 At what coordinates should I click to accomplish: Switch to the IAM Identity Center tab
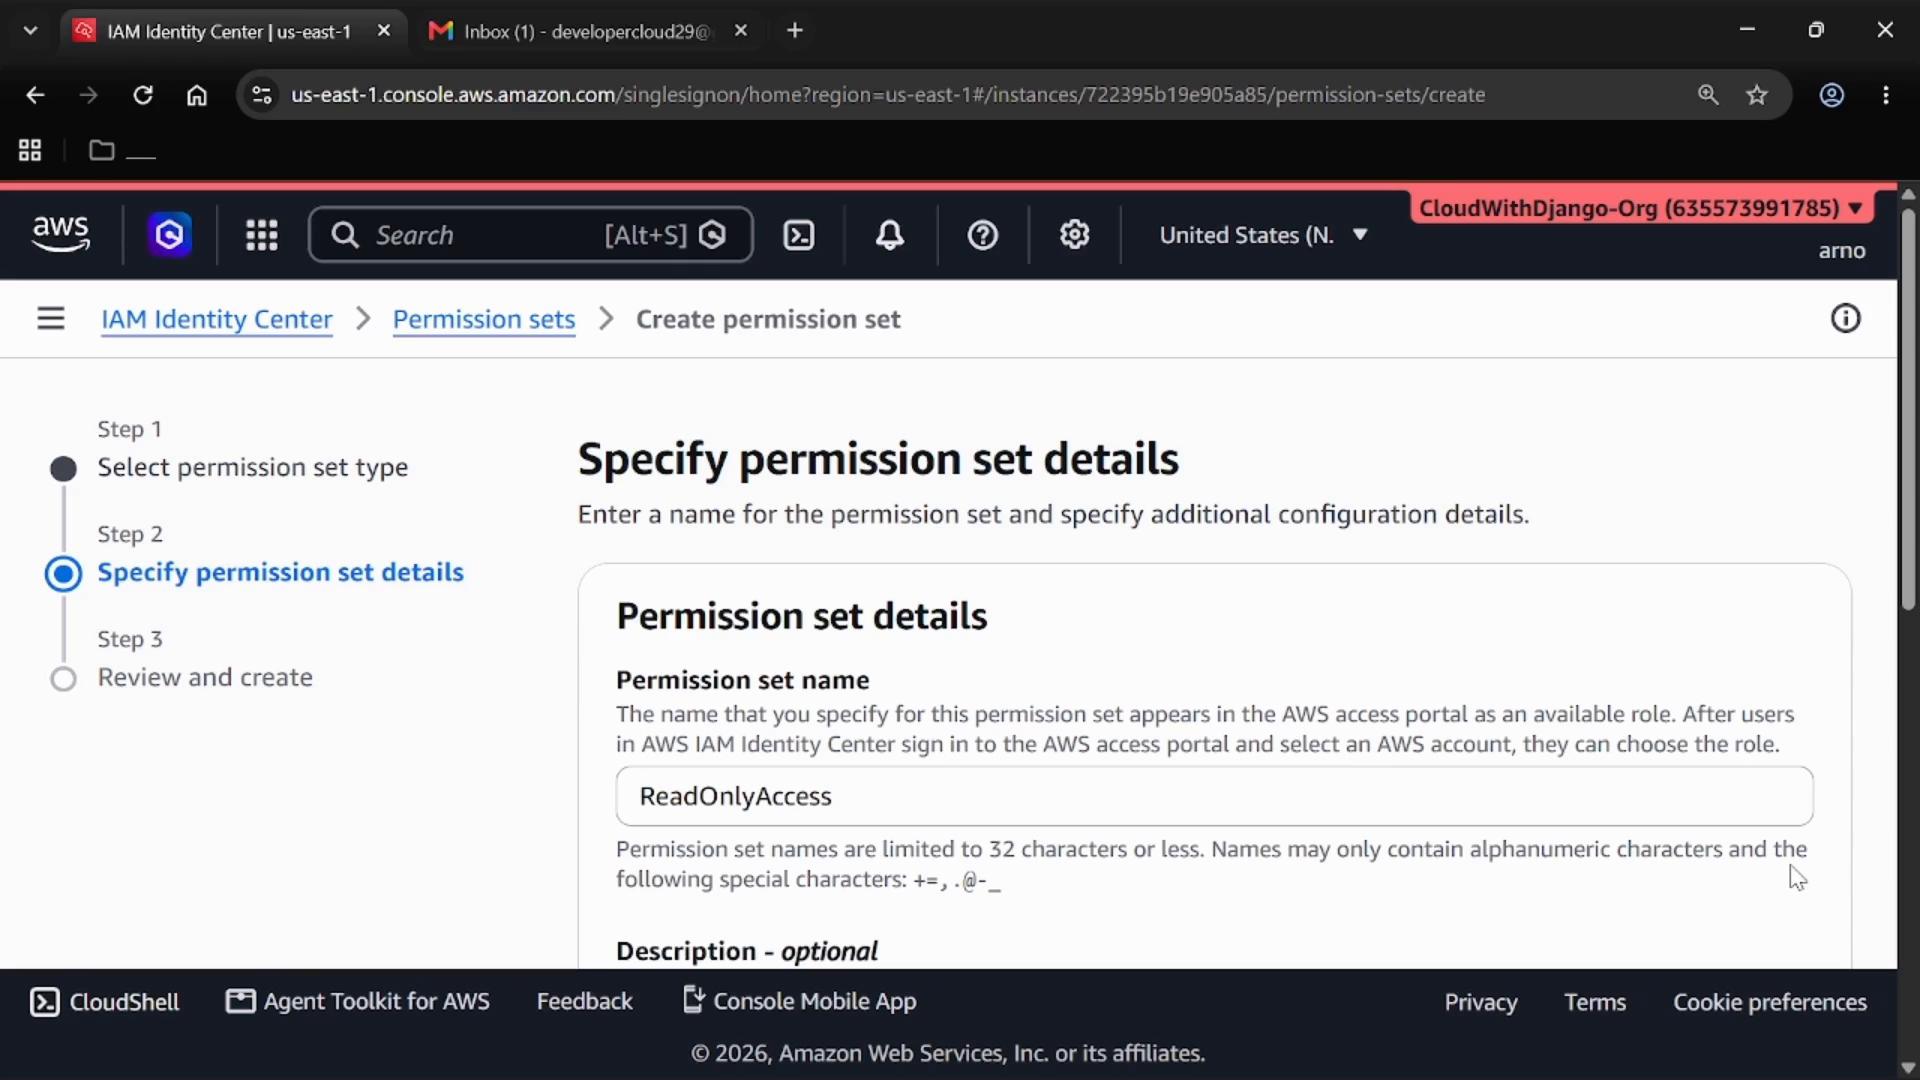(232, 31)
